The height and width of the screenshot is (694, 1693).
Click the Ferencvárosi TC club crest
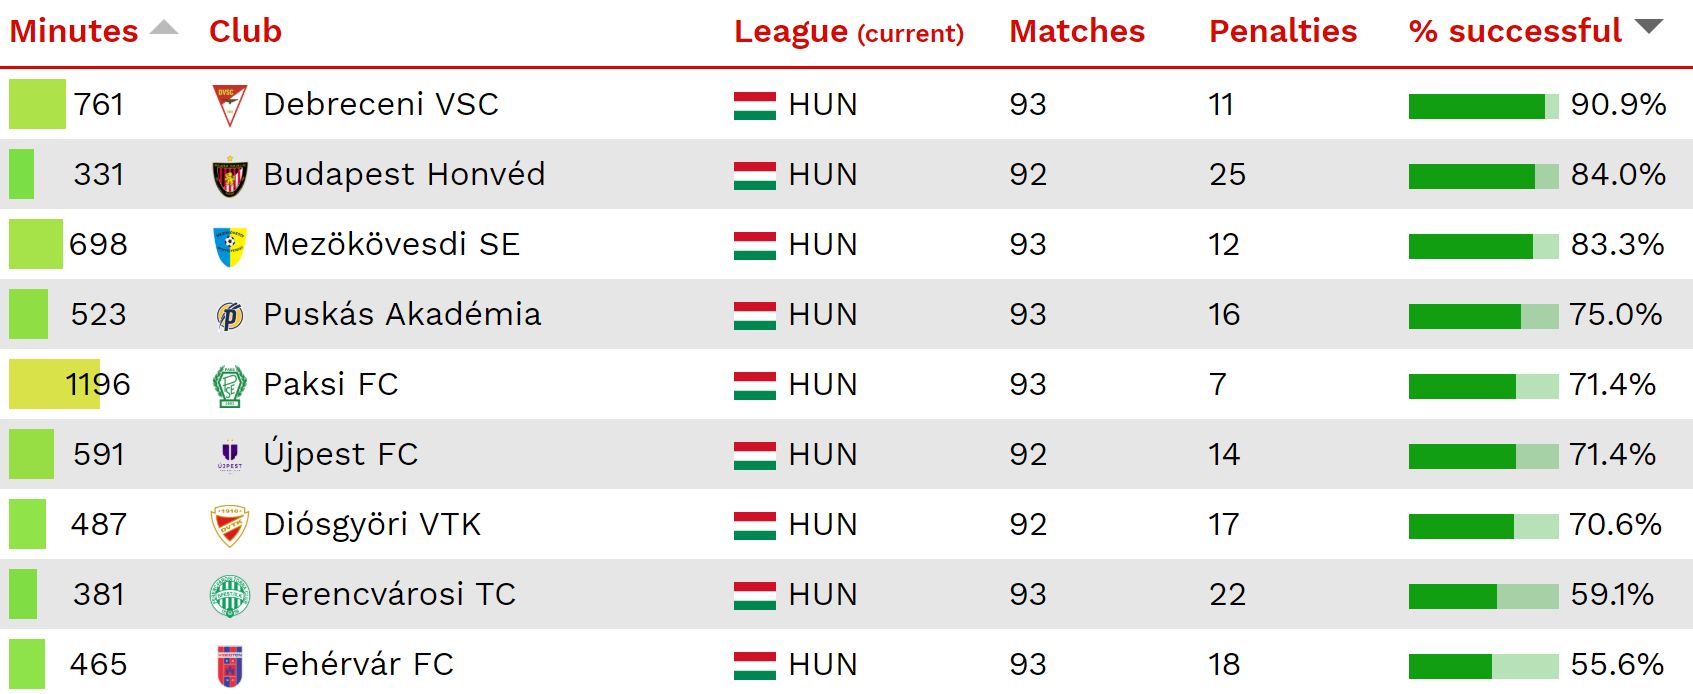(x=230, y=596)
